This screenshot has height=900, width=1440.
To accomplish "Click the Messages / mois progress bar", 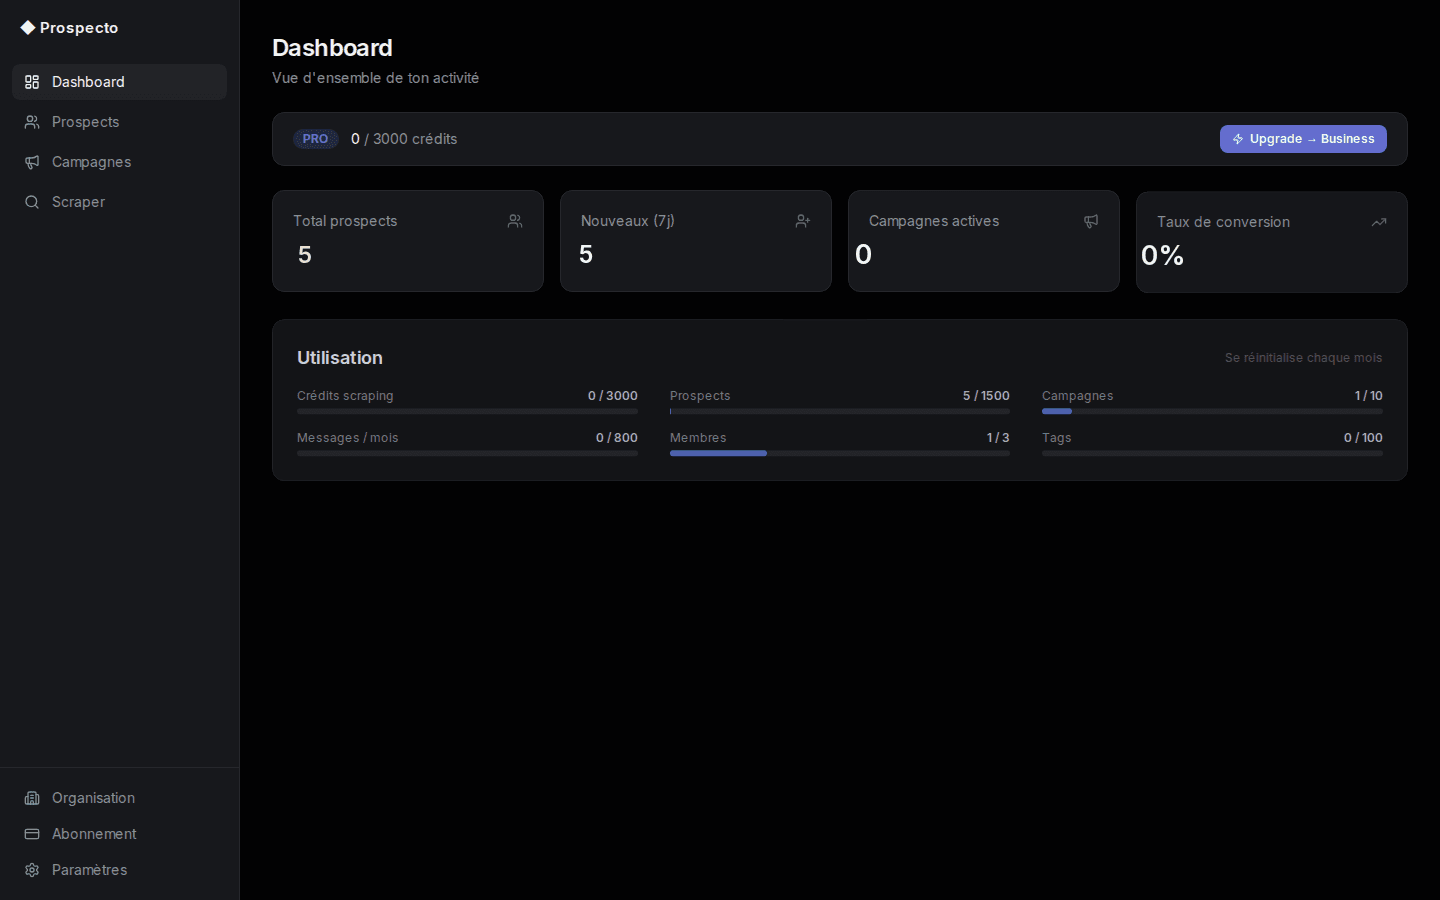I will (467, 453).
